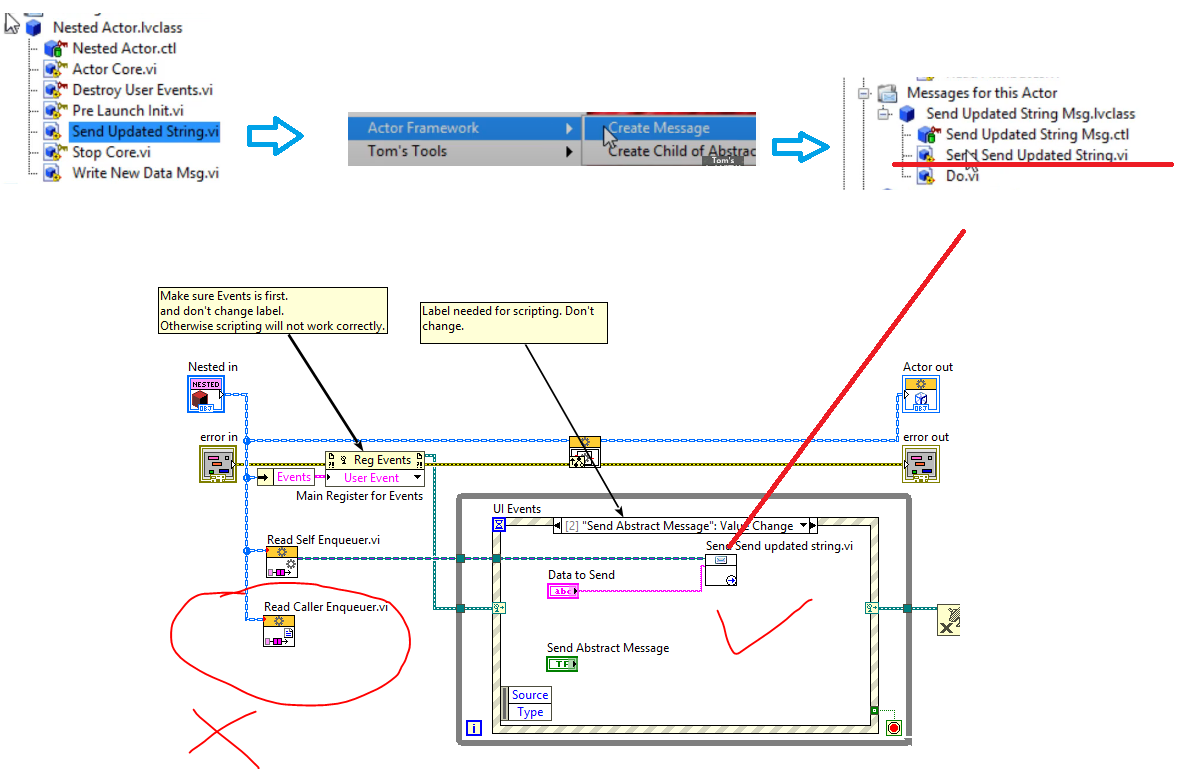Viewport: 1185px width, 769px height.
Task: Click the Destroy User Events.vi file icon
Action: pyautogui.click(x=55, y=90)
